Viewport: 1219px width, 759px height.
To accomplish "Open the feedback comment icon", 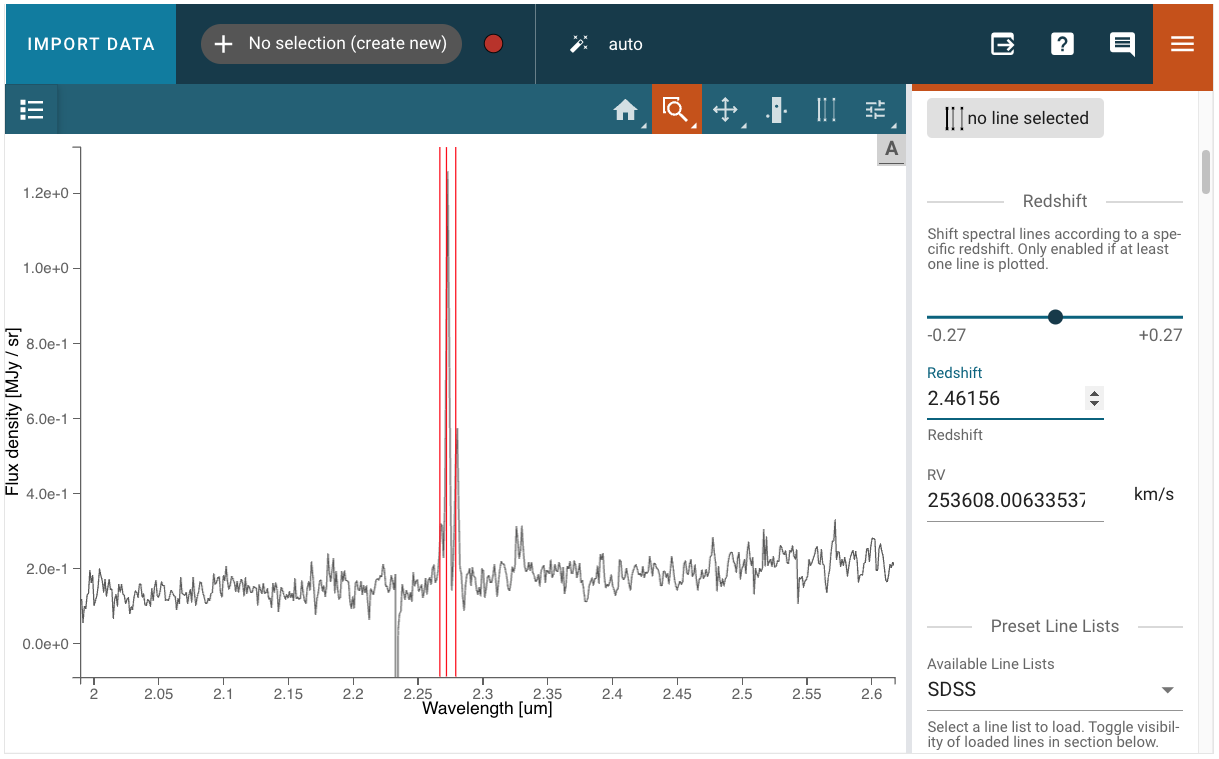I will click(x=1122, y=44).
